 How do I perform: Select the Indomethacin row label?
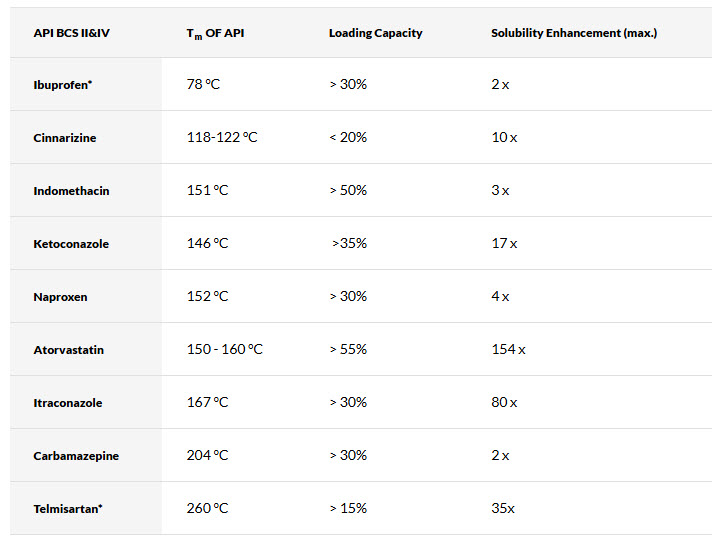point(71,191)
